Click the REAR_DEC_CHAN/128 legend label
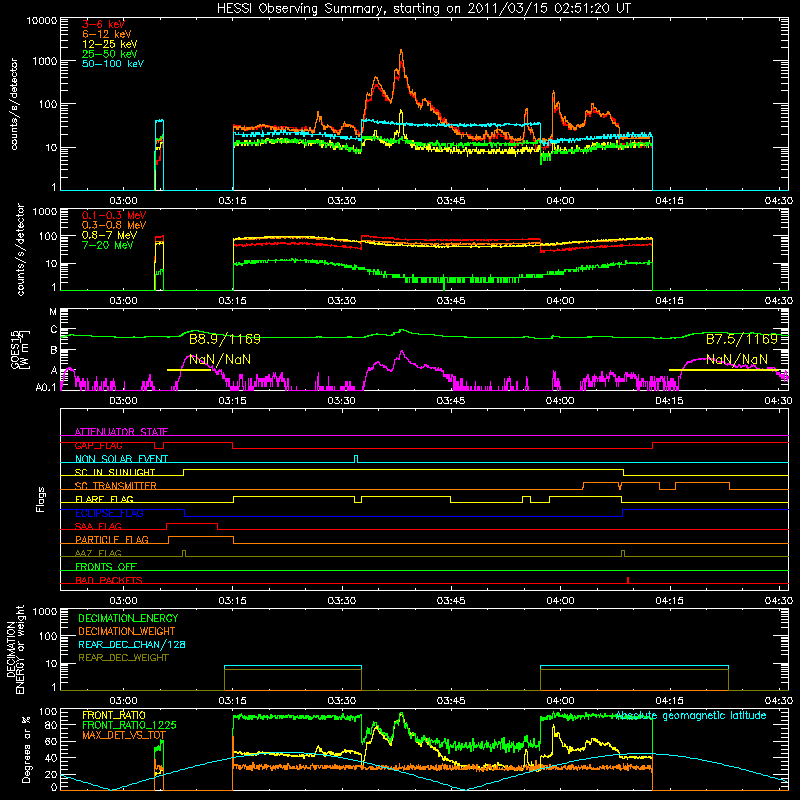This screenshot has height=800, width=800. 132,644
